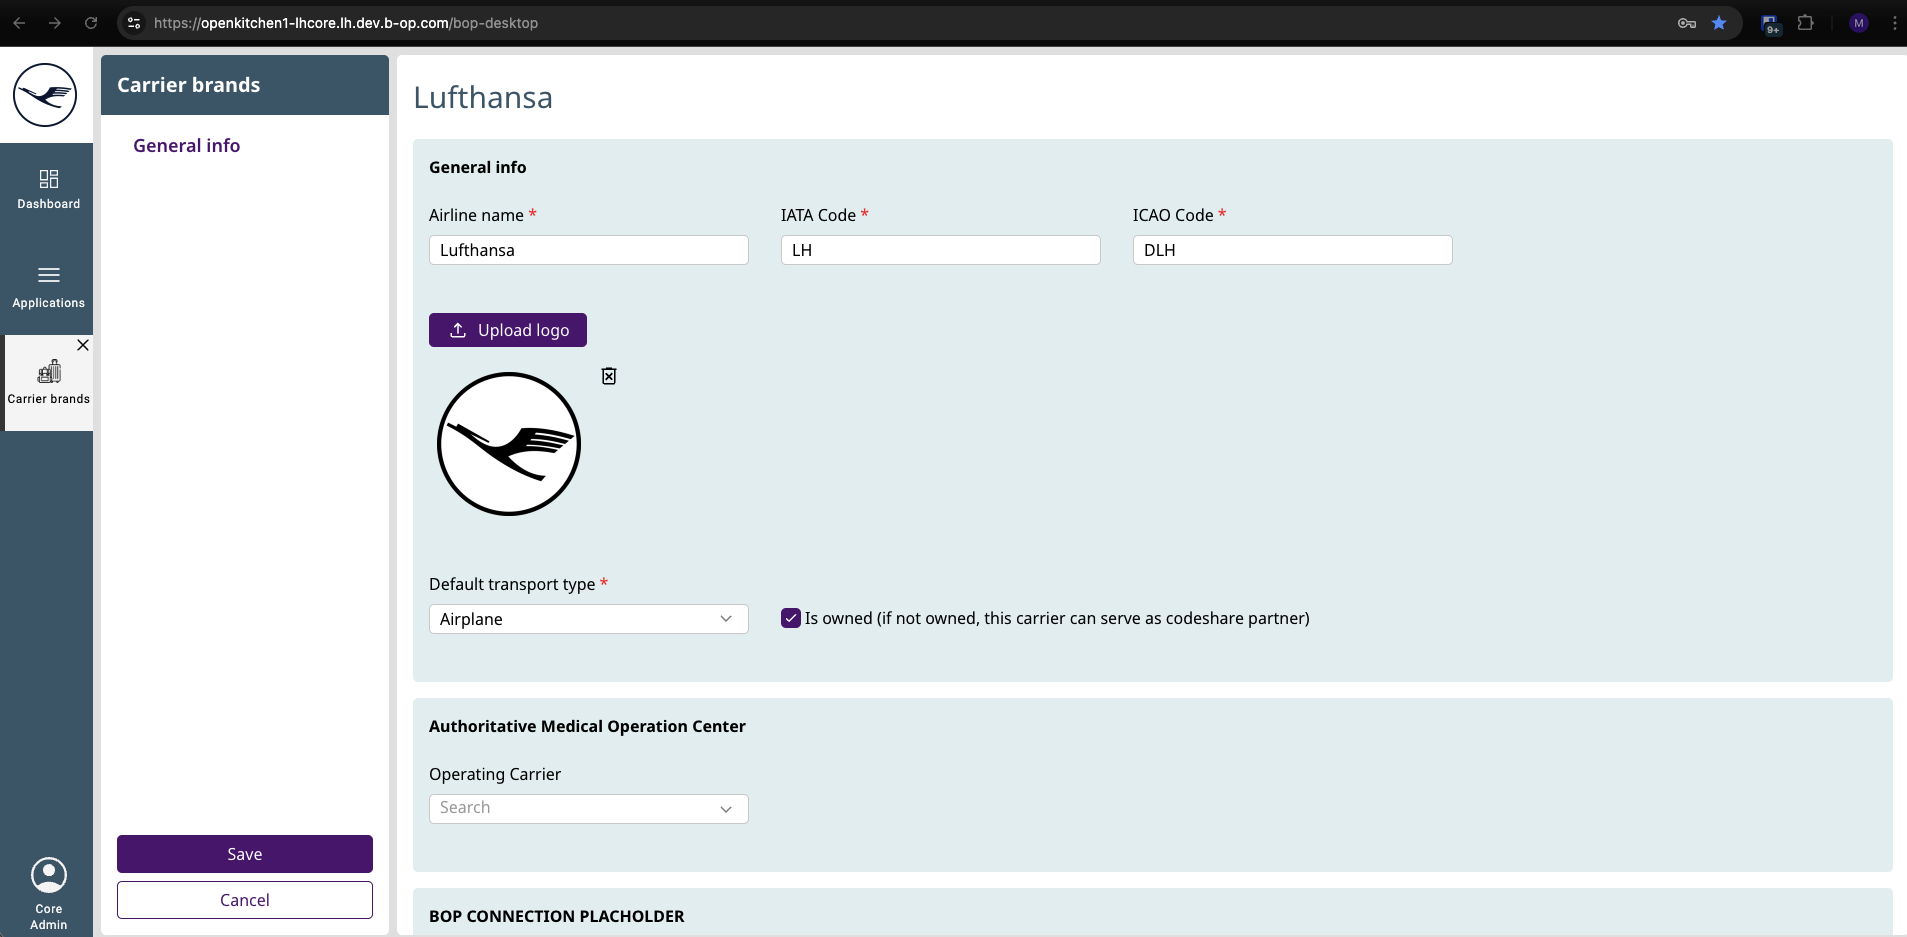The width and height of the screenshot is (1907, 937).
Task: Click into the Airline name field
Action: click(588, 250)
